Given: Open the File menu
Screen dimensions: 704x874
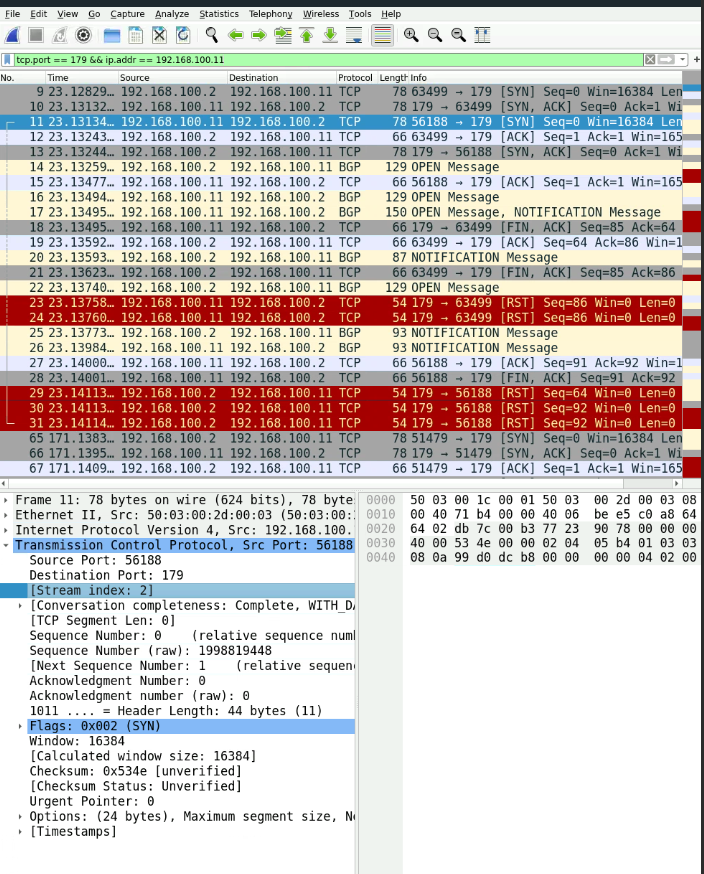Looking at the screenshot, I should 12,14.
